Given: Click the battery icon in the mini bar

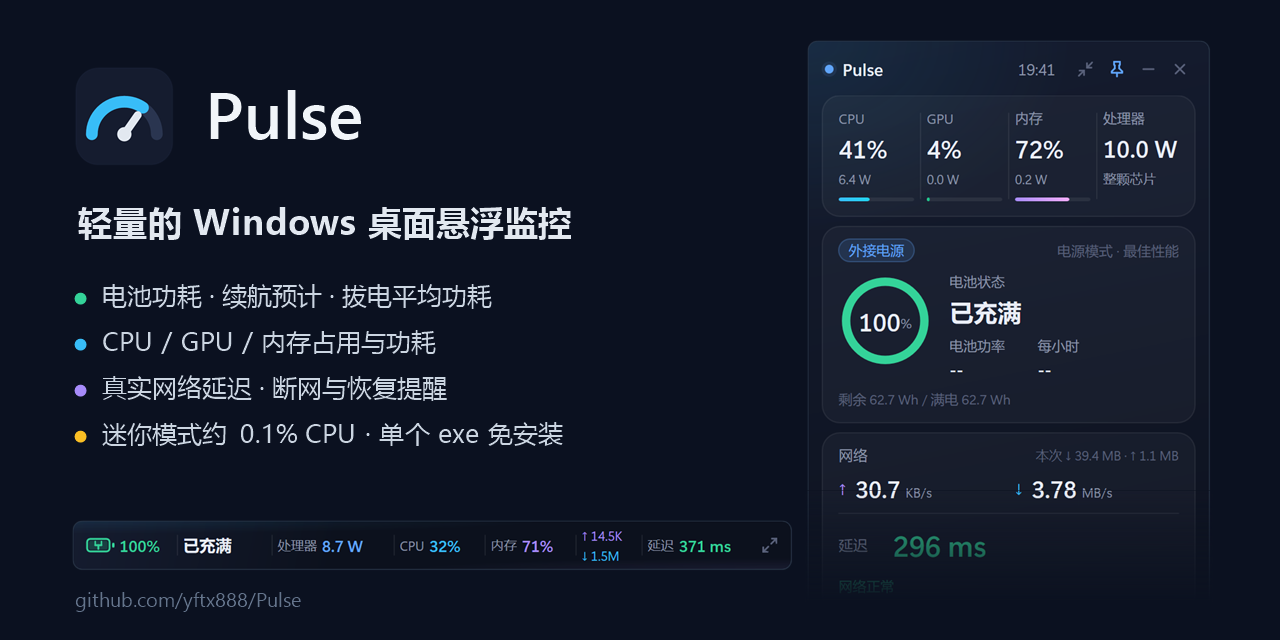Looking at the screenshot, I should pos(100,546).
